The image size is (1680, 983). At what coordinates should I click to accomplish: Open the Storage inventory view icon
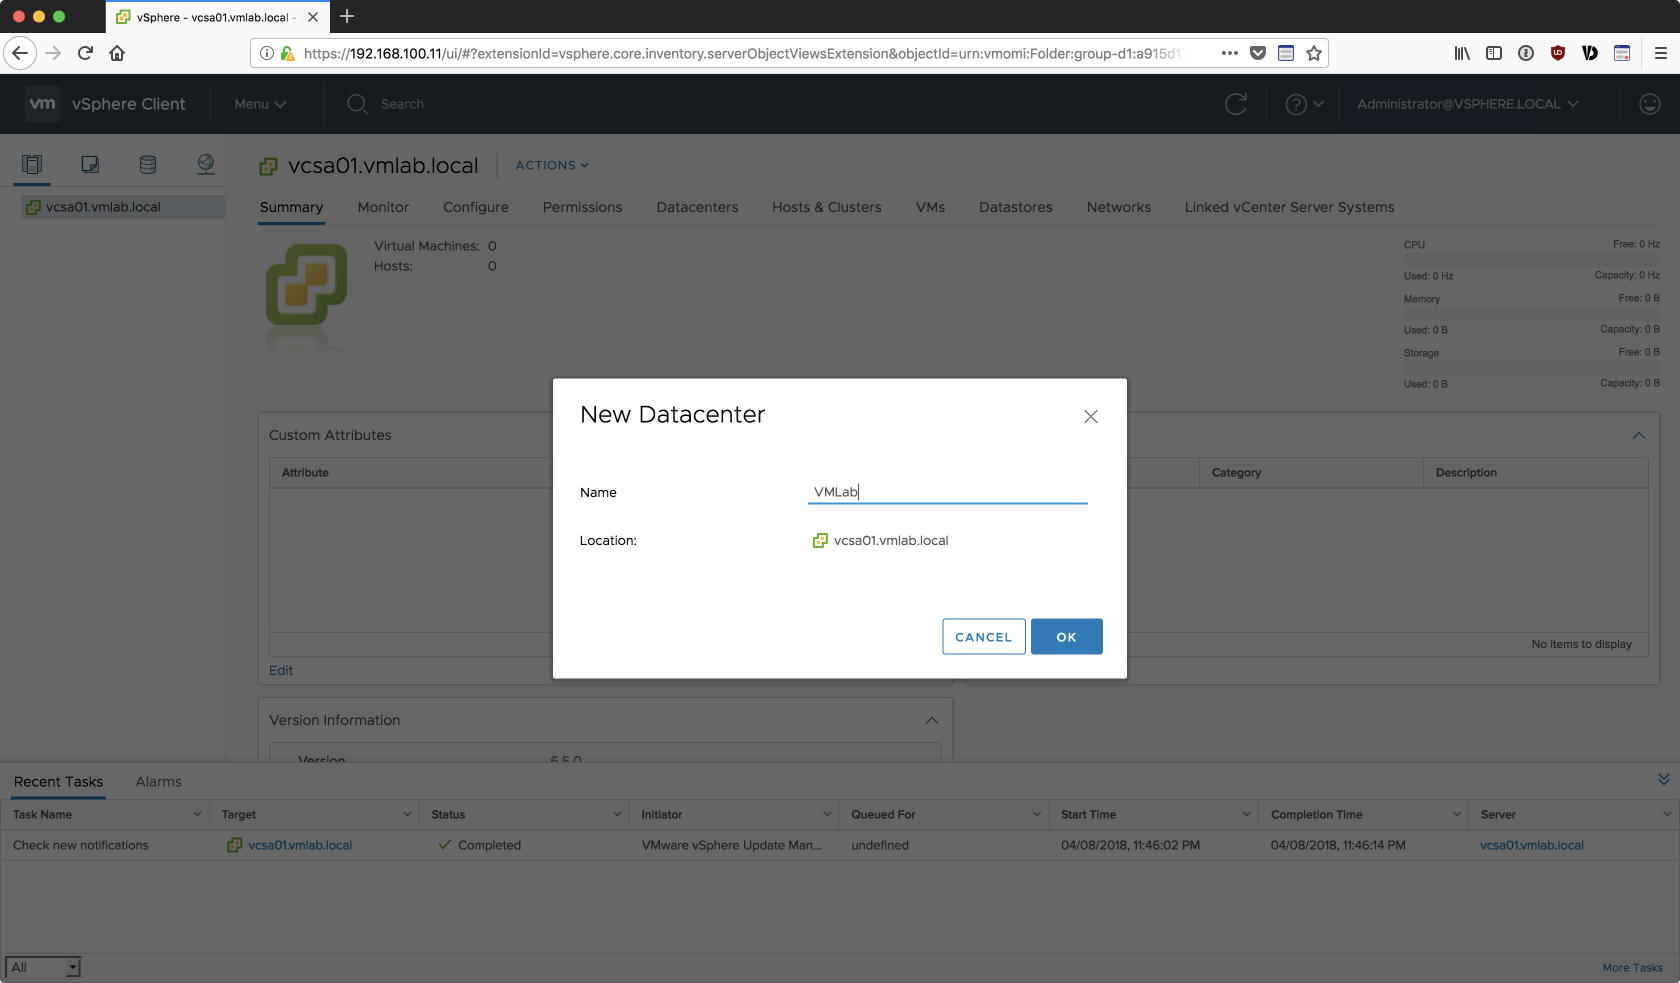(x=148, y=164)
